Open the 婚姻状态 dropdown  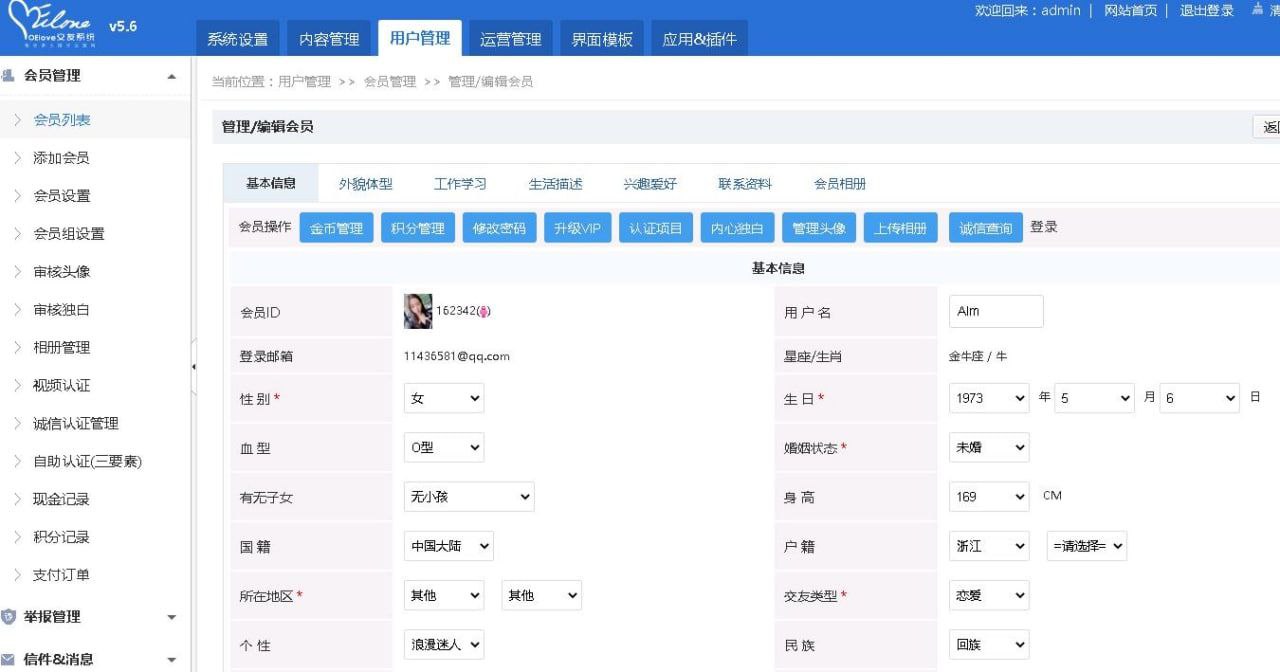pos(988,448)
